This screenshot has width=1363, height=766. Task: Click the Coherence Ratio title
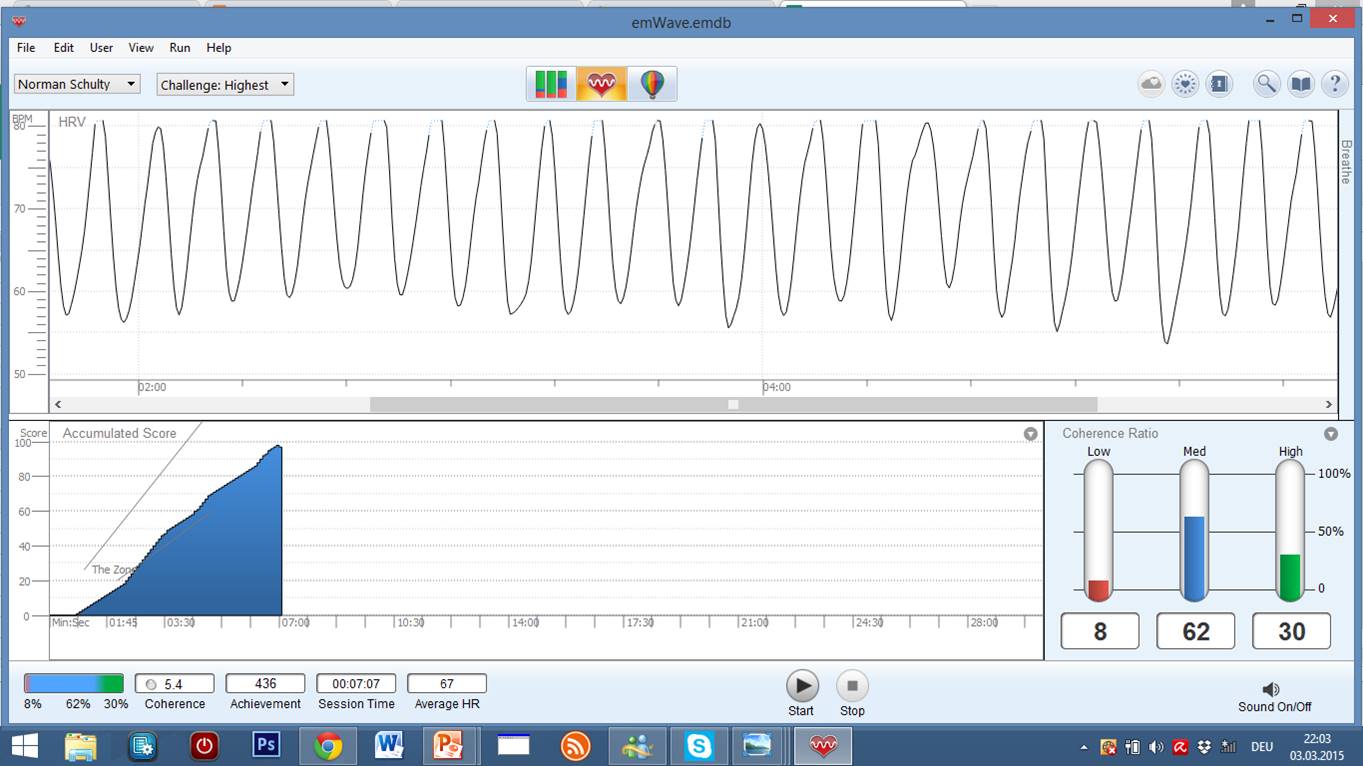(1110, 433)
